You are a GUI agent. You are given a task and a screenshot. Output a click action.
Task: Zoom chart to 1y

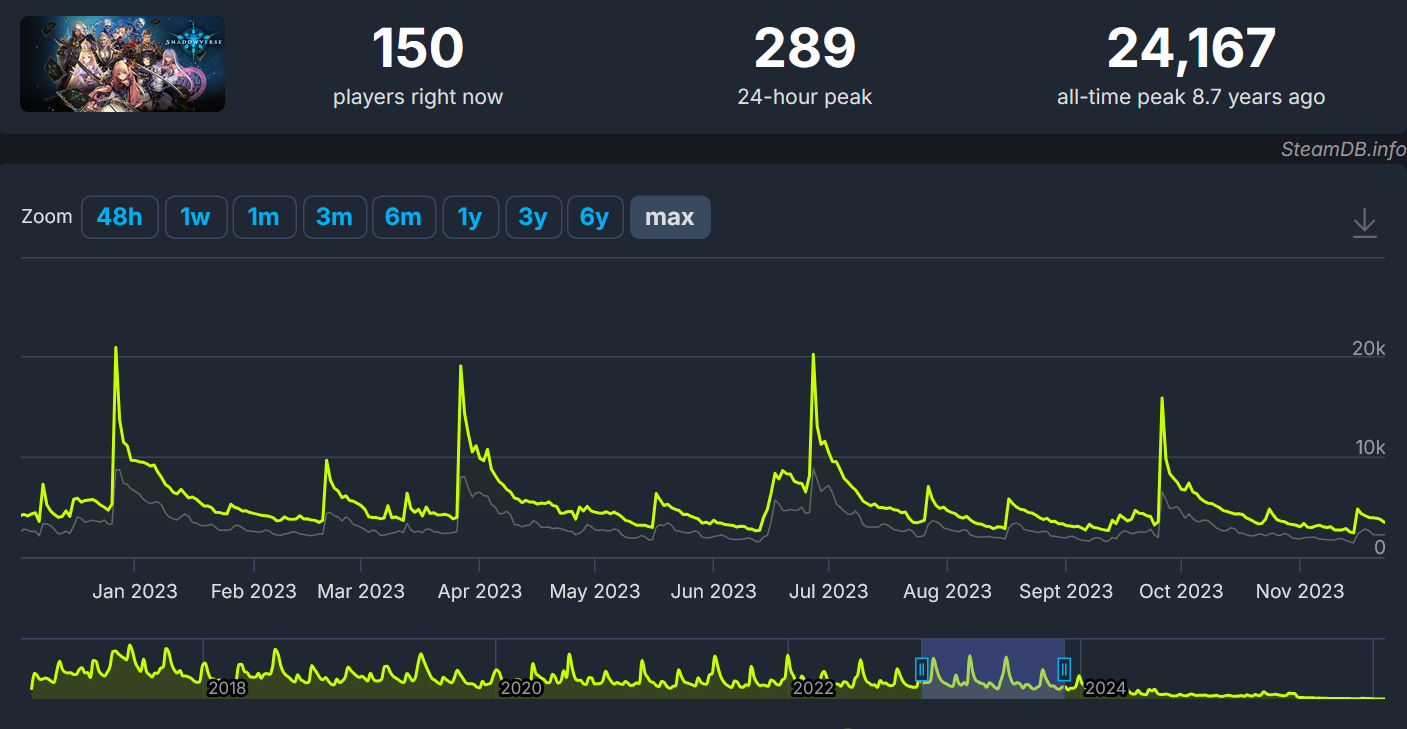coord(470,217)
